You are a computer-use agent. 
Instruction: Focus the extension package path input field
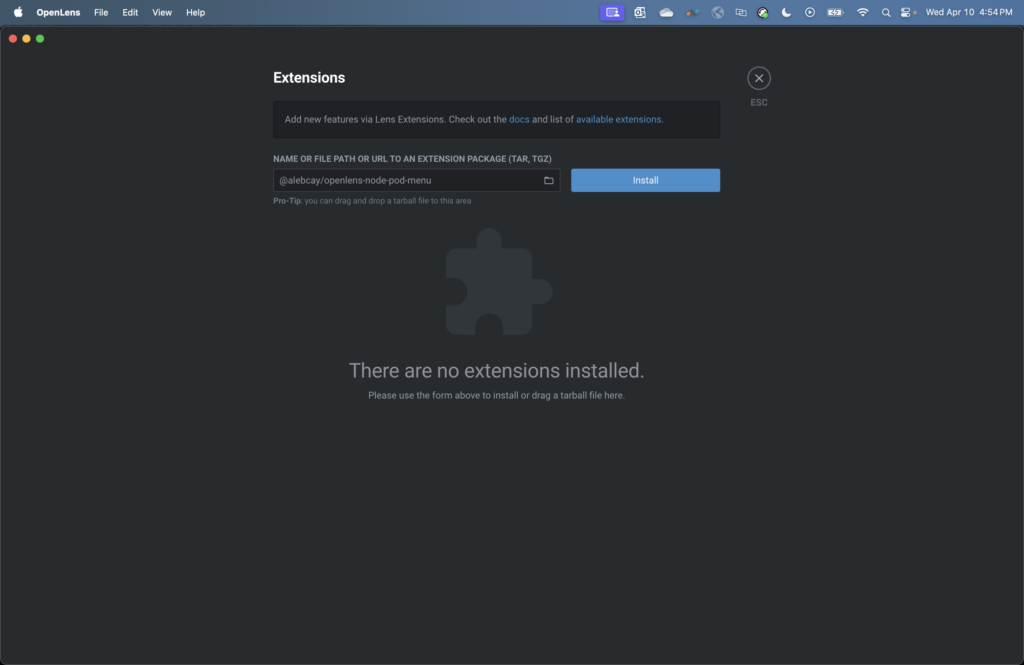tap(405, 180)
